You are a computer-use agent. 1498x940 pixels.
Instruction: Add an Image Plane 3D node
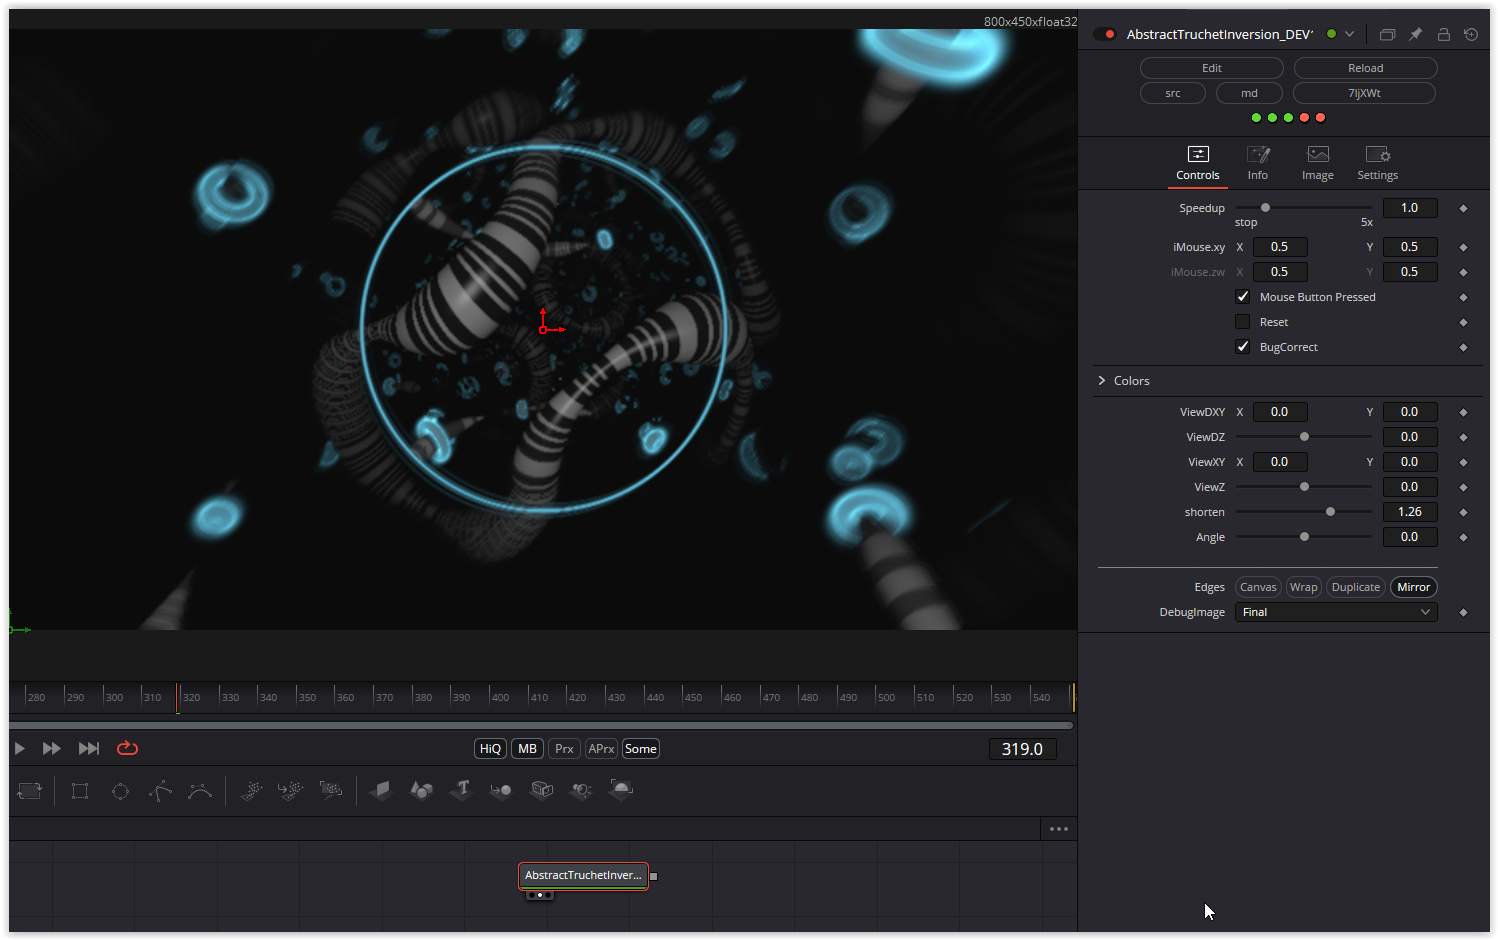381,791
